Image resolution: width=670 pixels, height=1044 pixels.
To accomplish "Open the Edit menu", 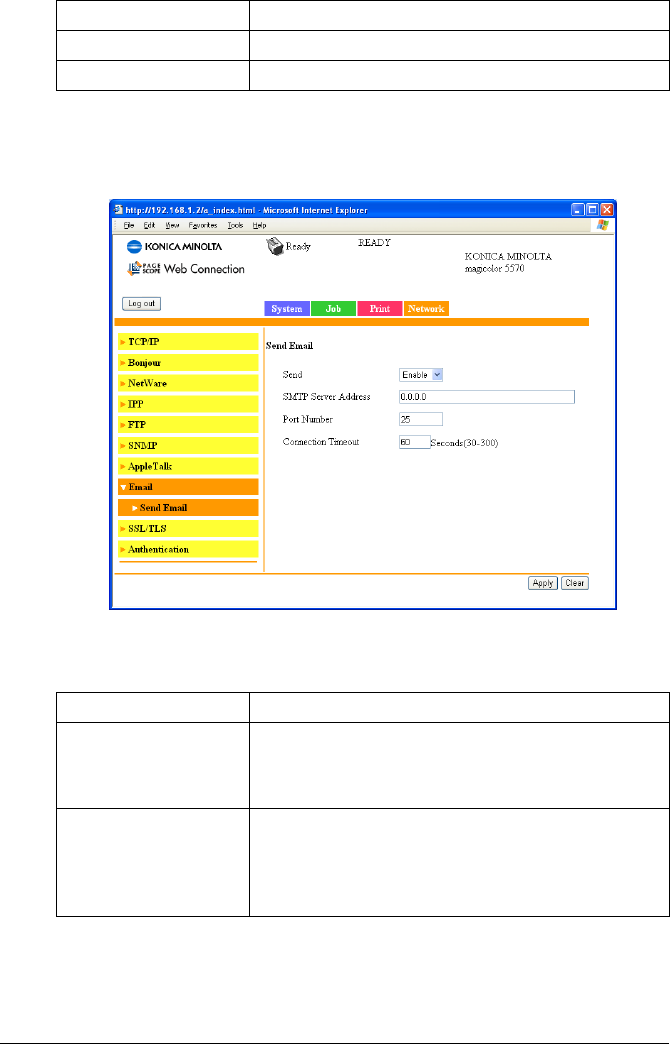I will (x=149, y=226).
